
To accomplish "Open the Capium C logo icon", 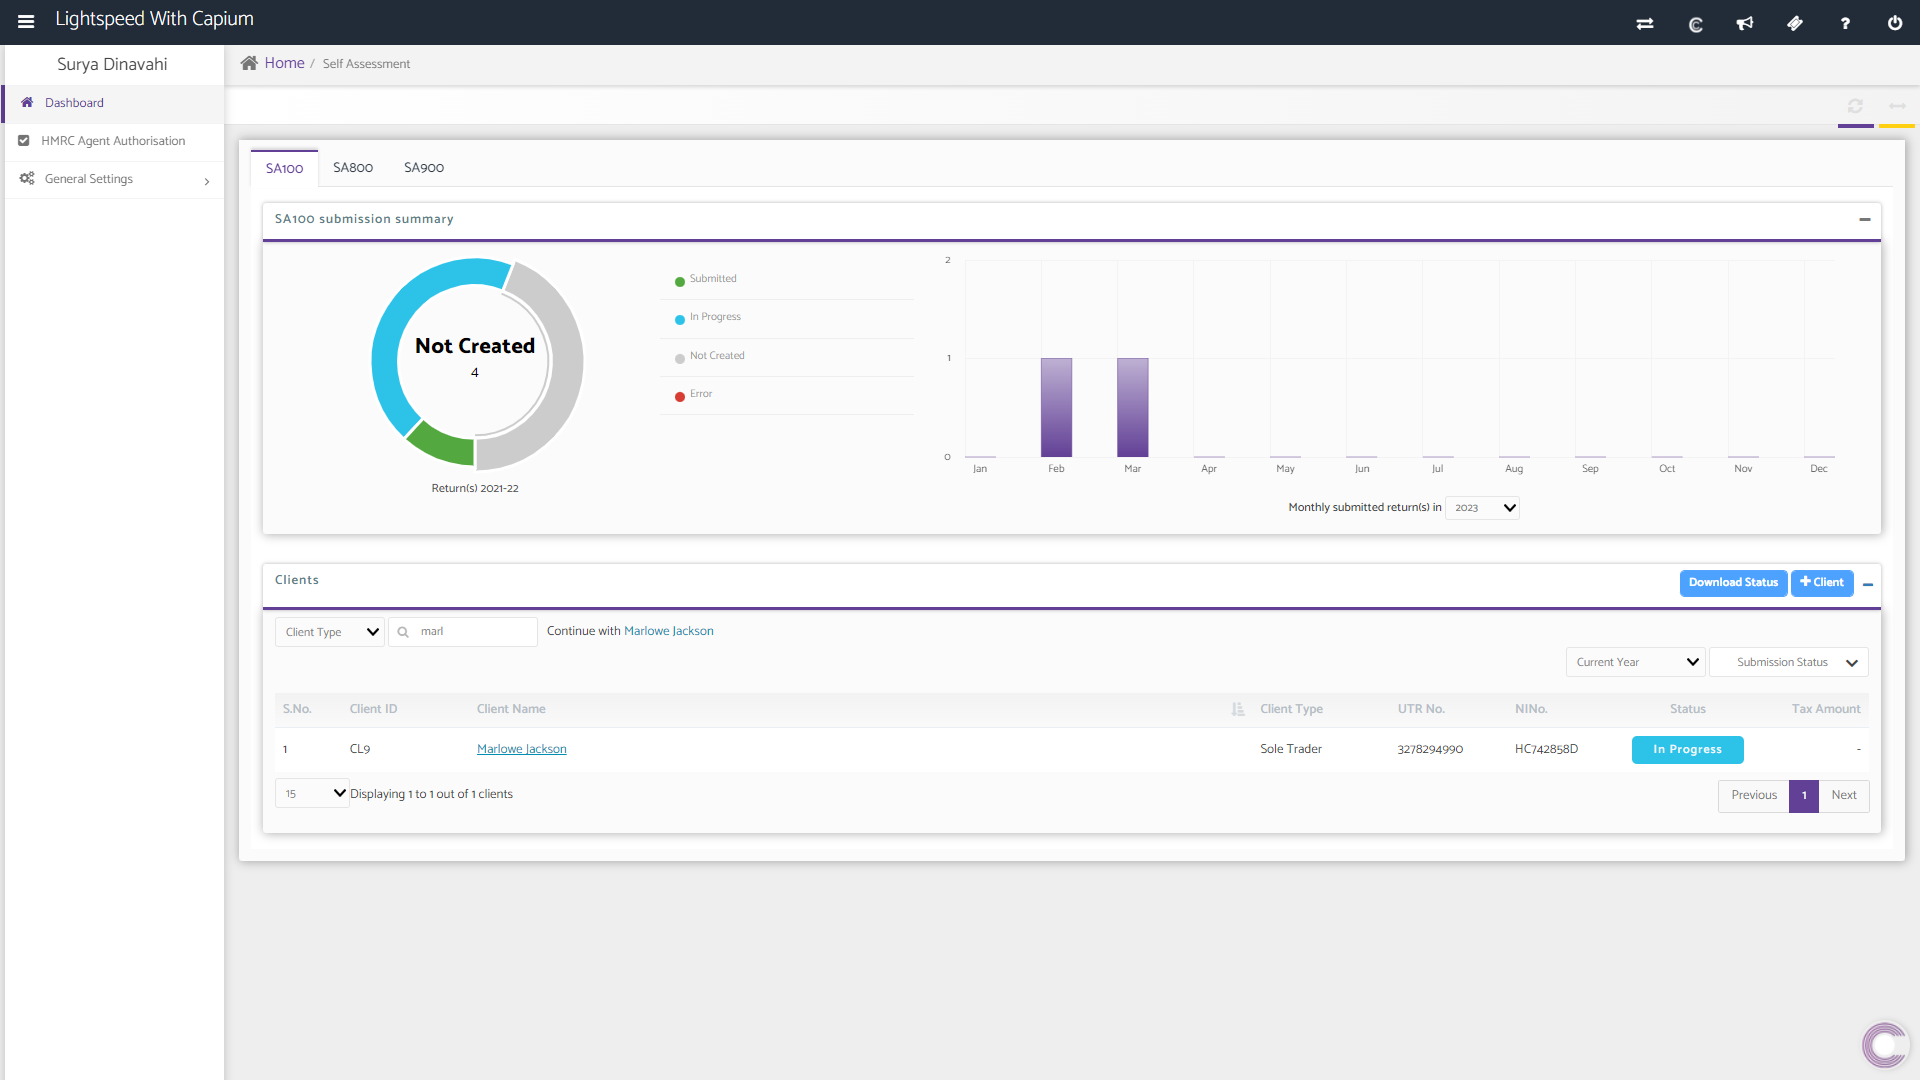I will (x=1695, y=24).
